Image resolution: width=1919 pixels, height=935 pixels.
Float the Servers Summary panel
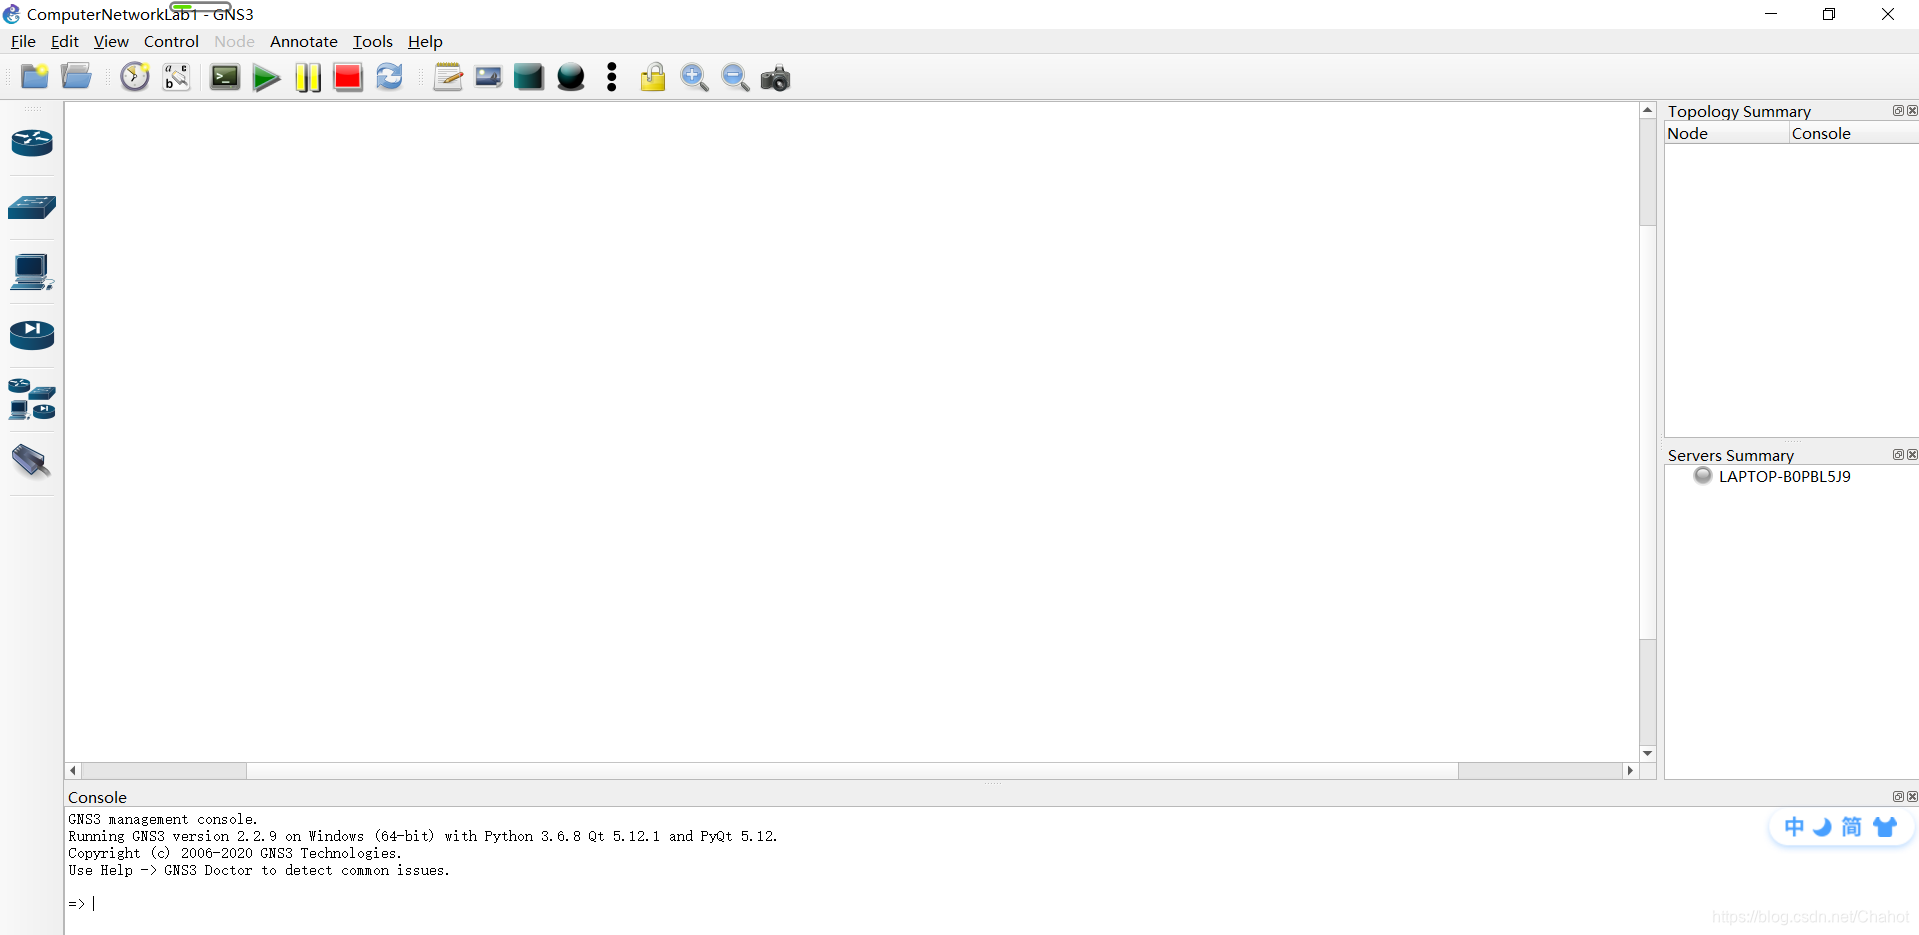1898,455
